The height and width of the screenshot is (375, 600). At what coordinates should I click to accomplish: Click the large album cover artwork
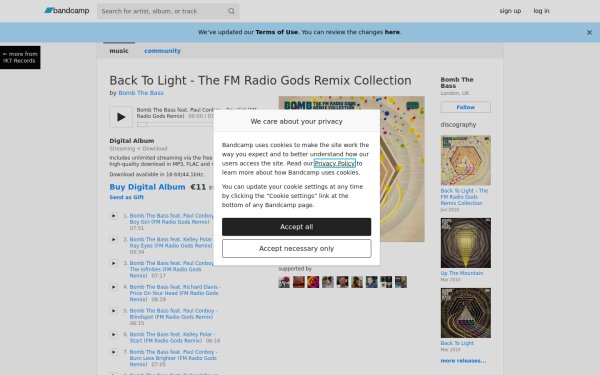click(x=403, y=168)
